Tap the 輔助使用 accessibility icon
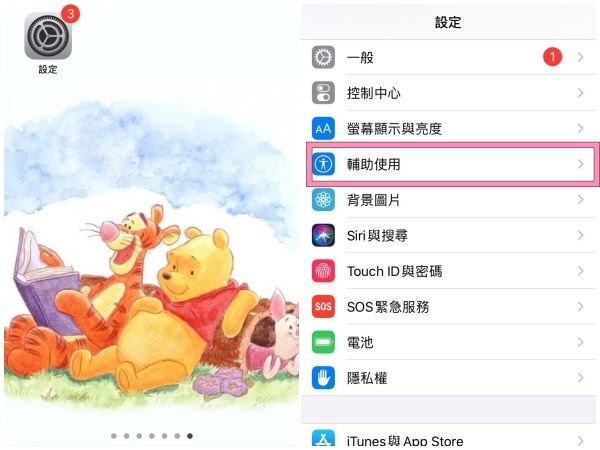This screenshot has height=450, width=600. click(323, 164)
